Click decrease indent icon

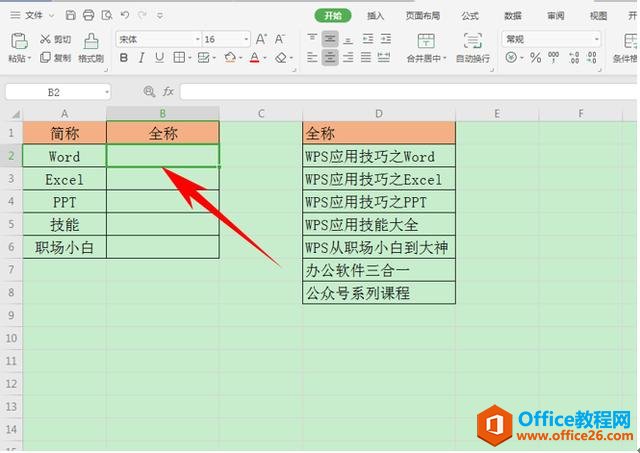368,39
